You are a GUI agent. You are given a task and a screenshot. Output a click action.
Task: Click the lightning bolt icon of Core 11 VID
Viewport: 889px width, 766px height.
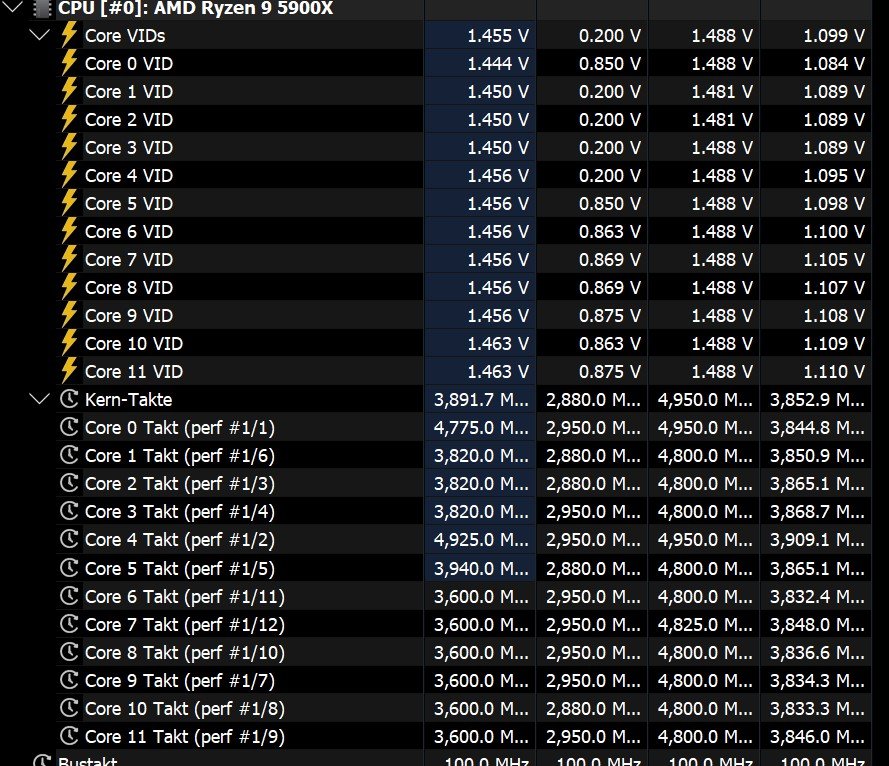tap(69, 371)
